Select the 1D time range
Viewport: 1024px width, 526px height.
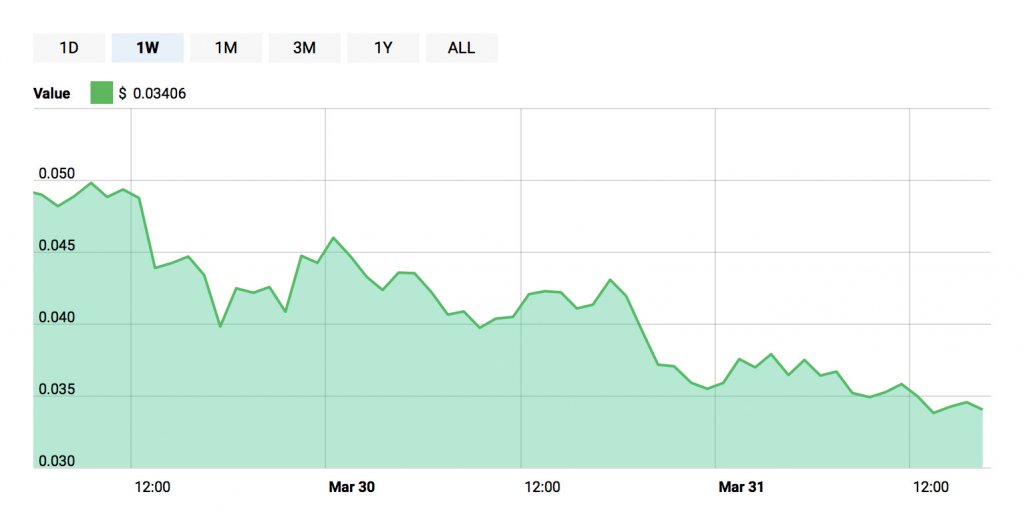point(69,48)
